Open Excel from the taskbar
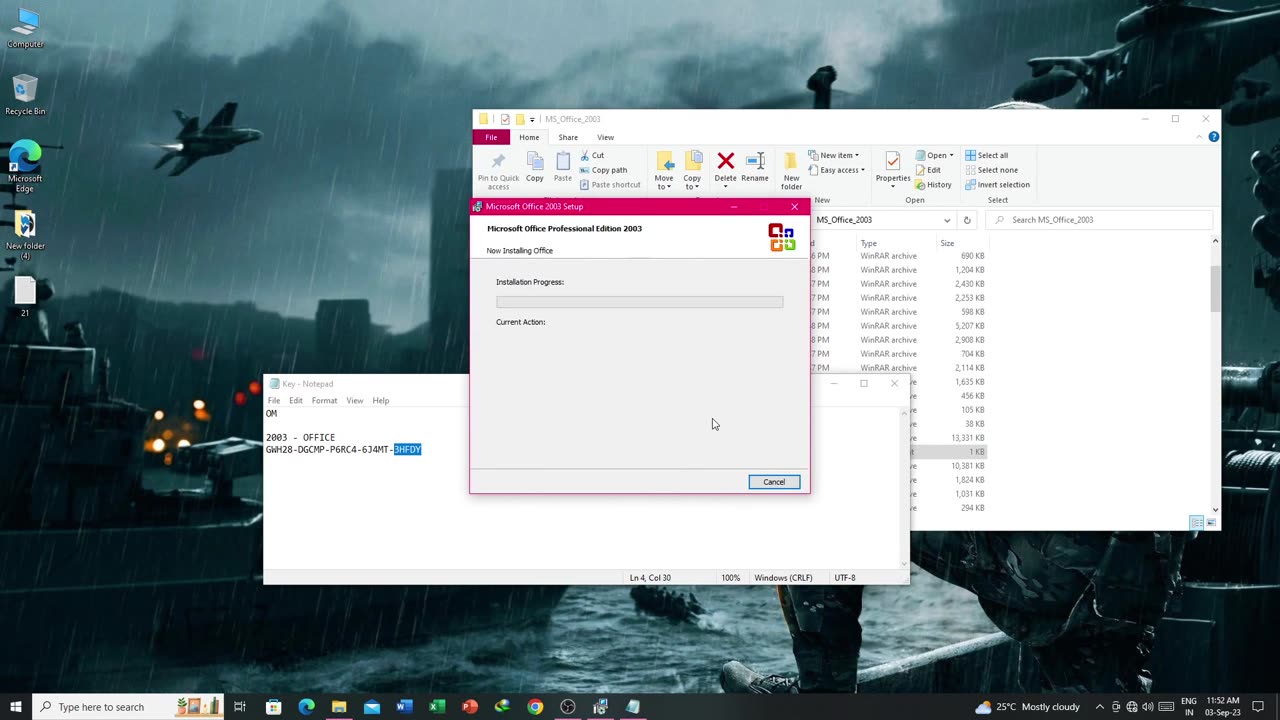This screenshot has width=1280, height=720. pos(437,707)
